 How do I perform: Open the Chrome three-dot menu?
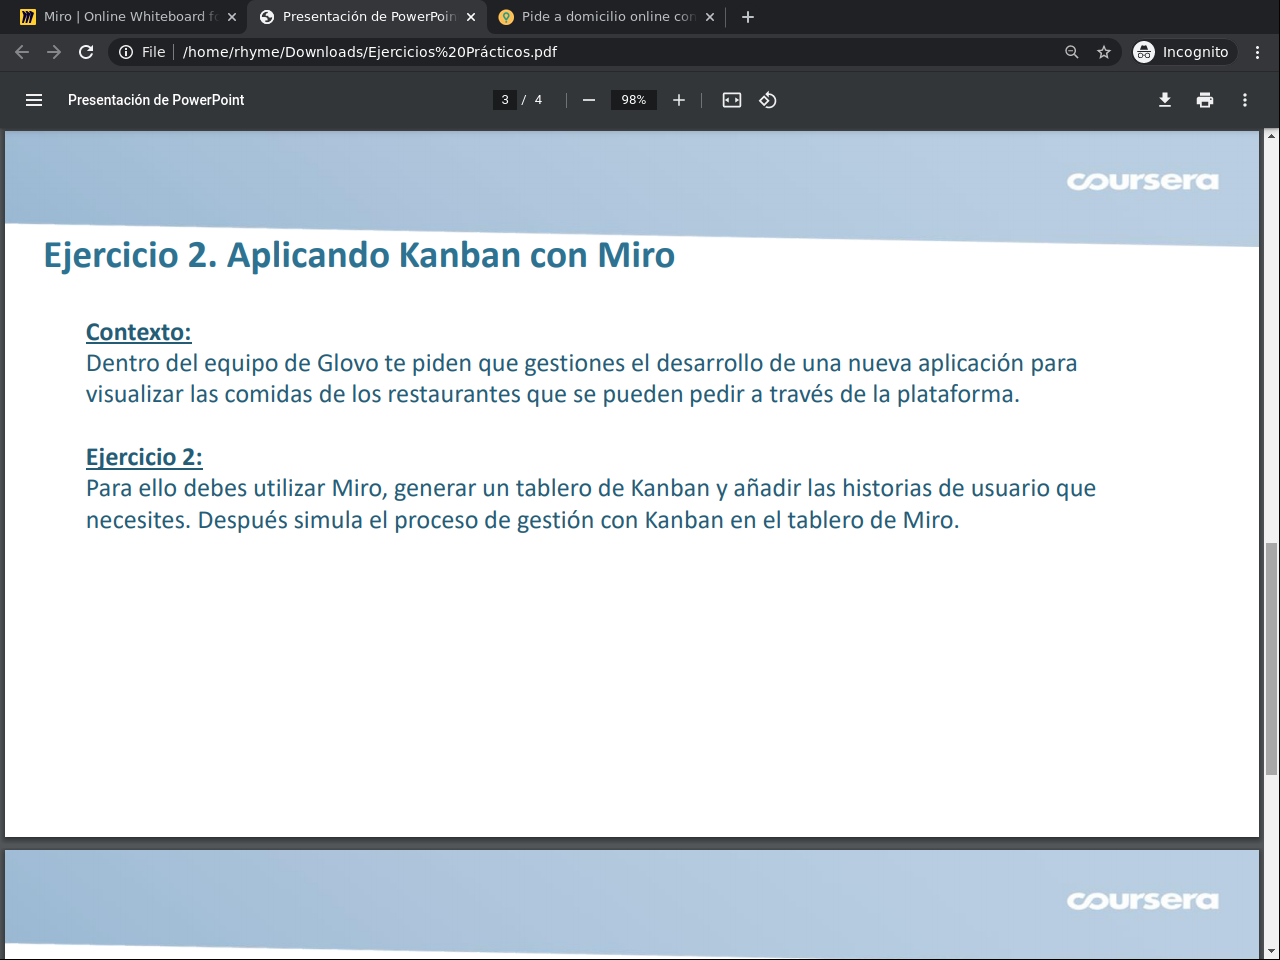click(x=1258, y=52)
